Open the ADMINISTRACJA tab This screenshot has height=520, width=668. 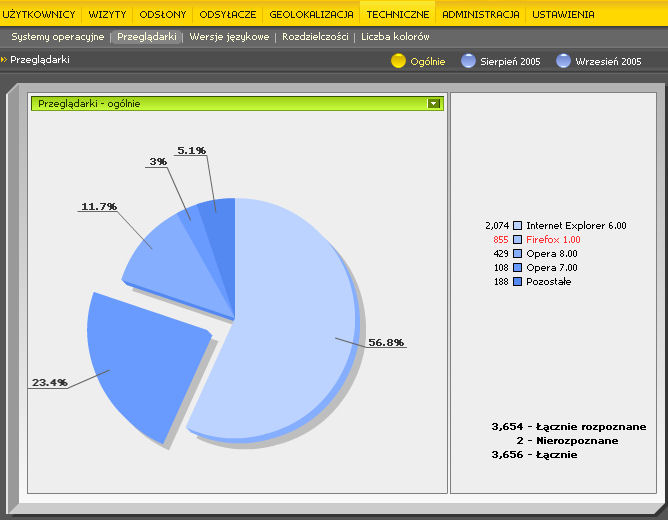click(x=481, y=14)
